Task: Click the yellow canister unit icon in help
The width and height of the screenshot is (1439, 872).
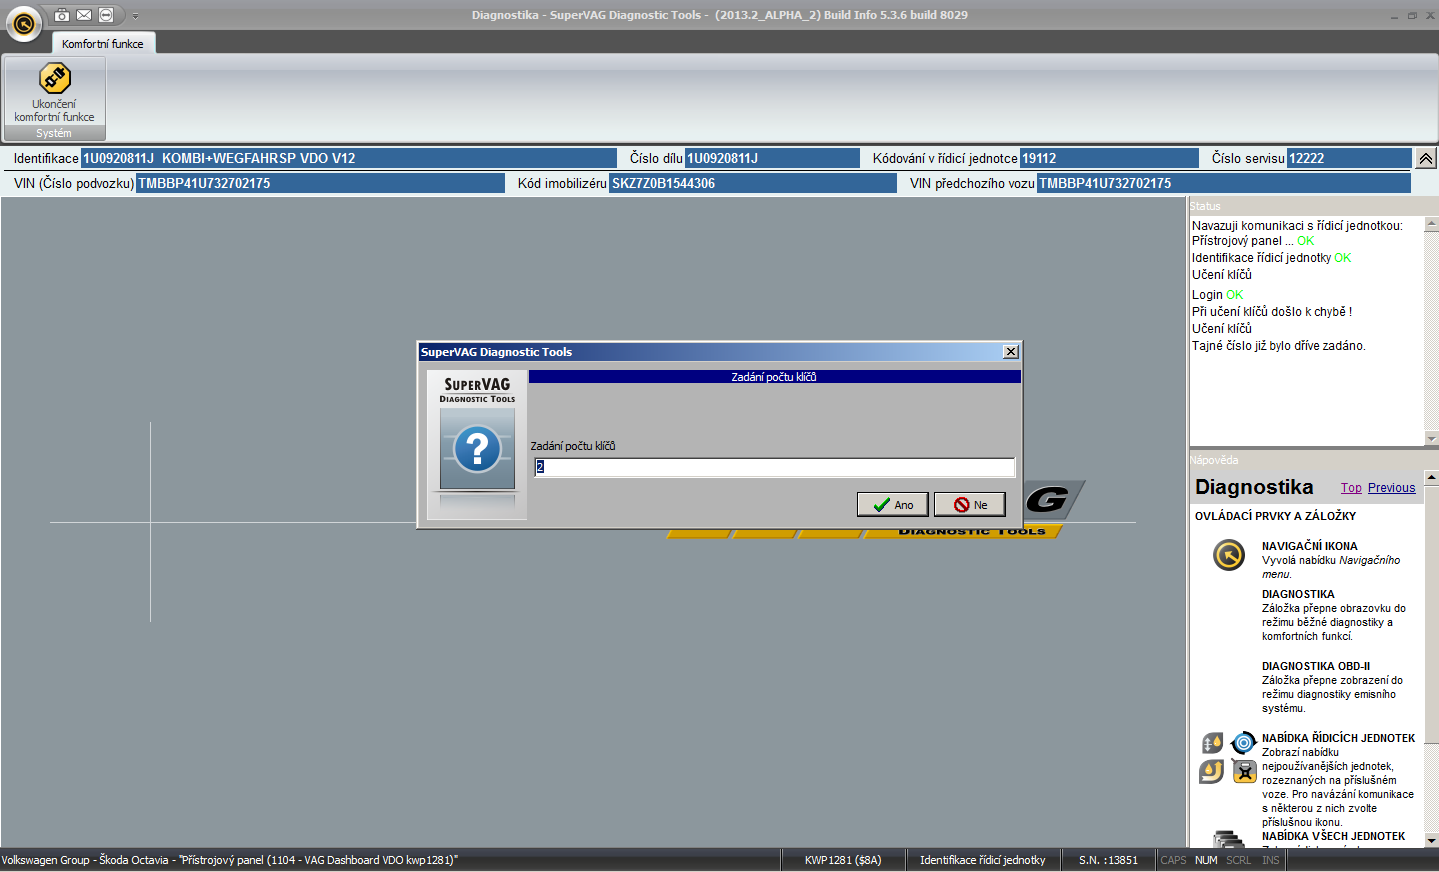Action: point(1244,771)
